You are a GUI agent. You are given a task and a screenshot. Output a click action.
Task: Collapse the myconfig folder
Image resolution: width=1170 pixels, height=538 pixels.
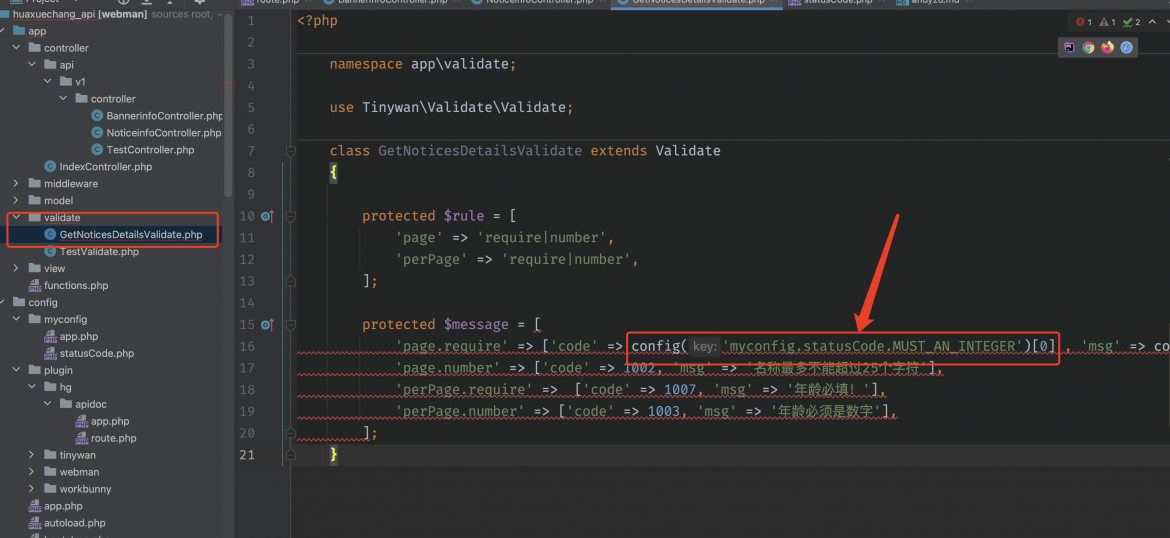click(16, 319)
